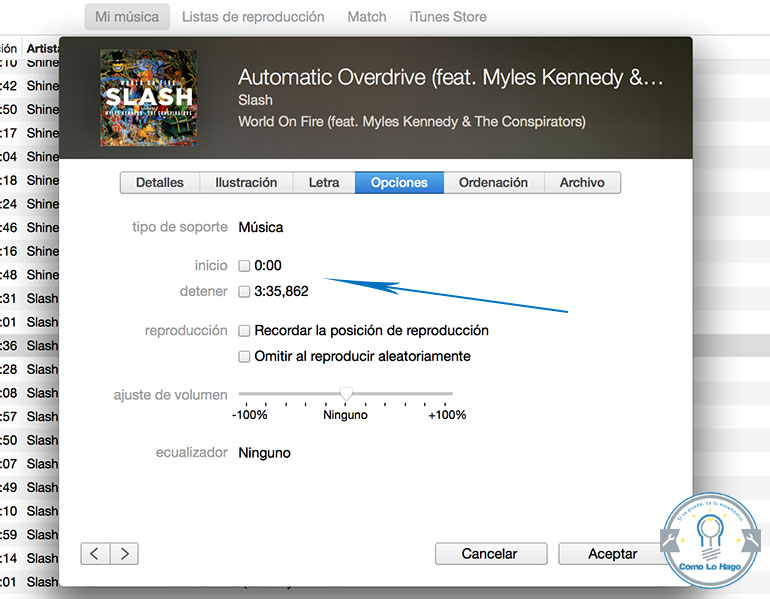Click the Artista column header in library
The image size is (770, 599).
pyautogui.click(x=43, y=48)
